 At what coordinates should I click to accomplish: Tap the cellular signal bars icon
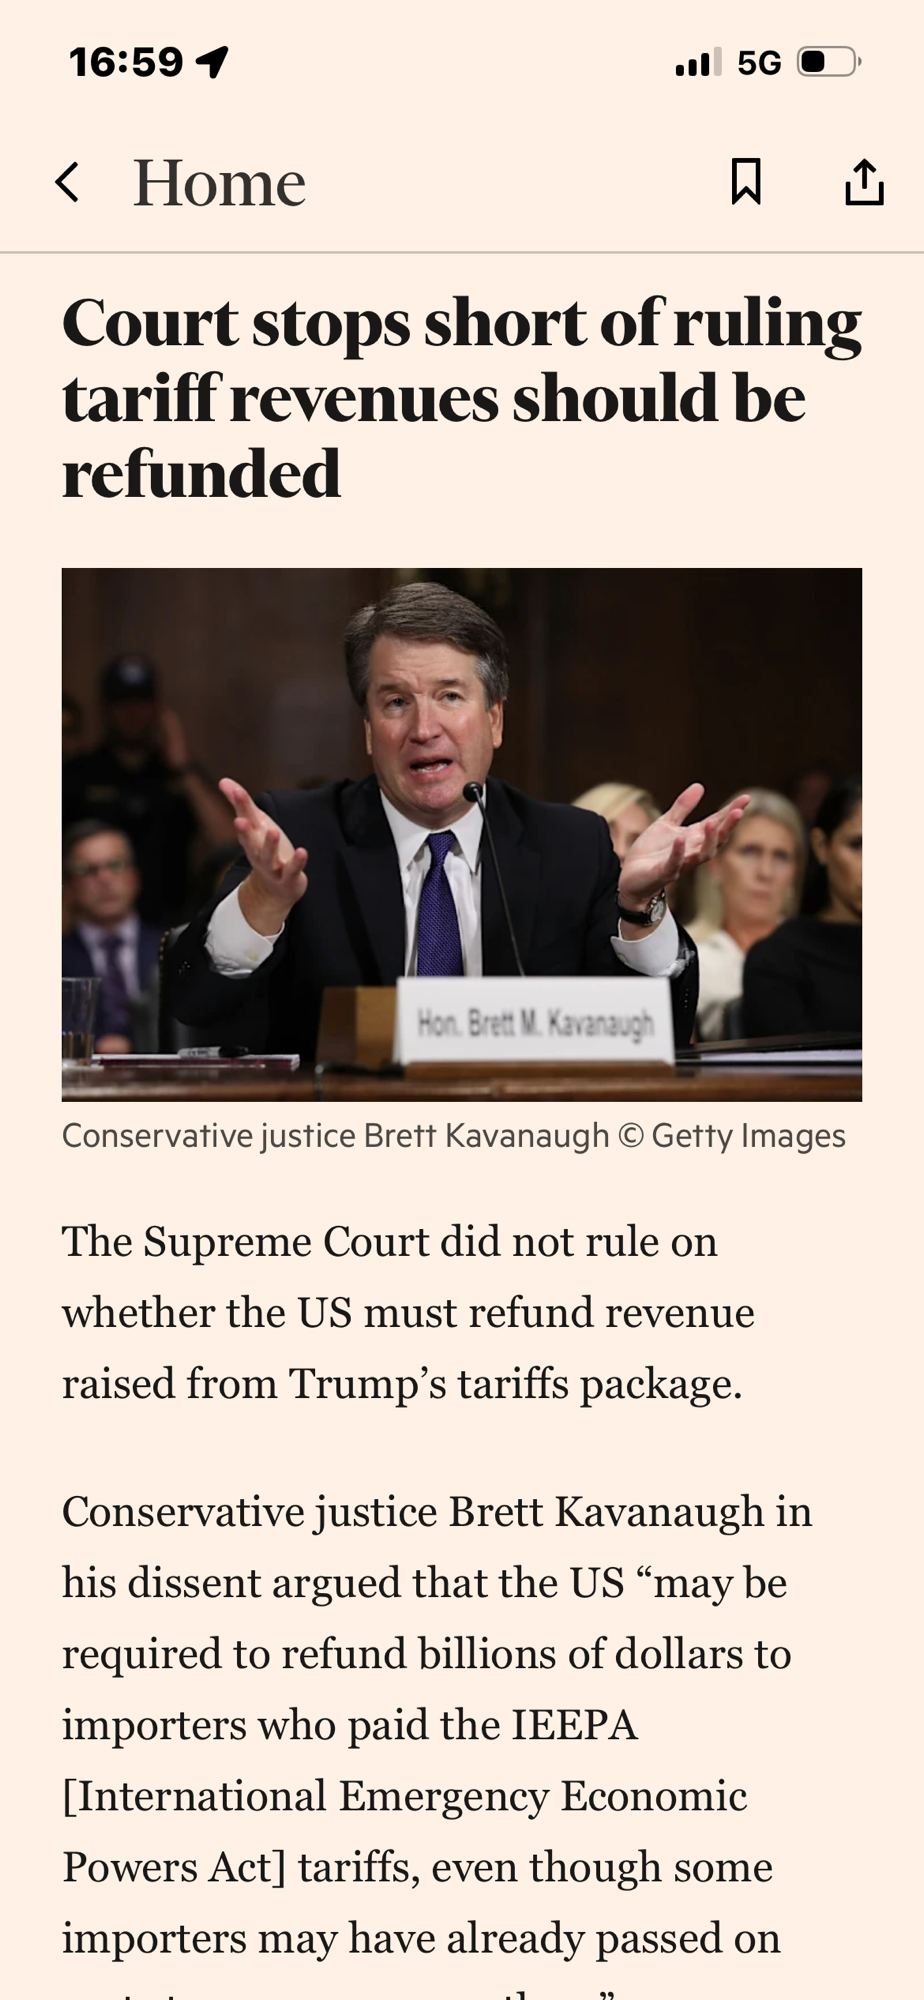(697, 63)
